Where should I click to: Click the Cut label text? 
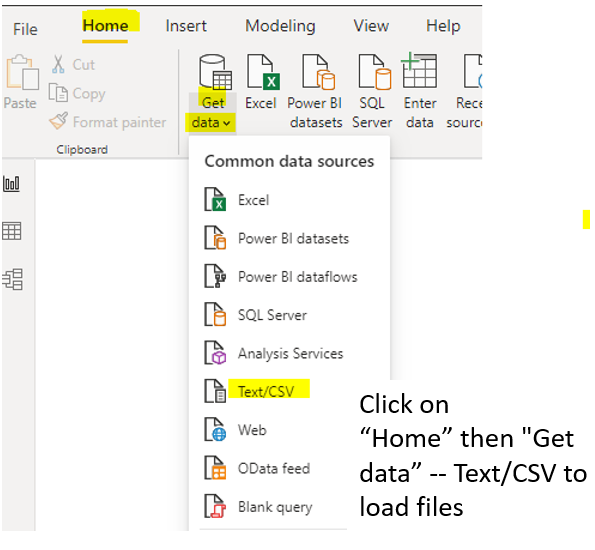coord(83,65)
